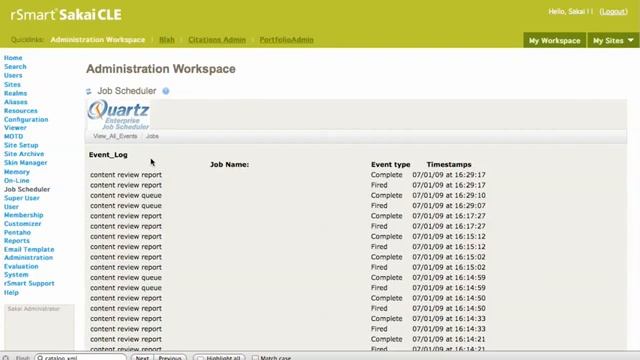Open the Jobs menu item
Viewport: 640px width, 360px height.
pos(152,136)
